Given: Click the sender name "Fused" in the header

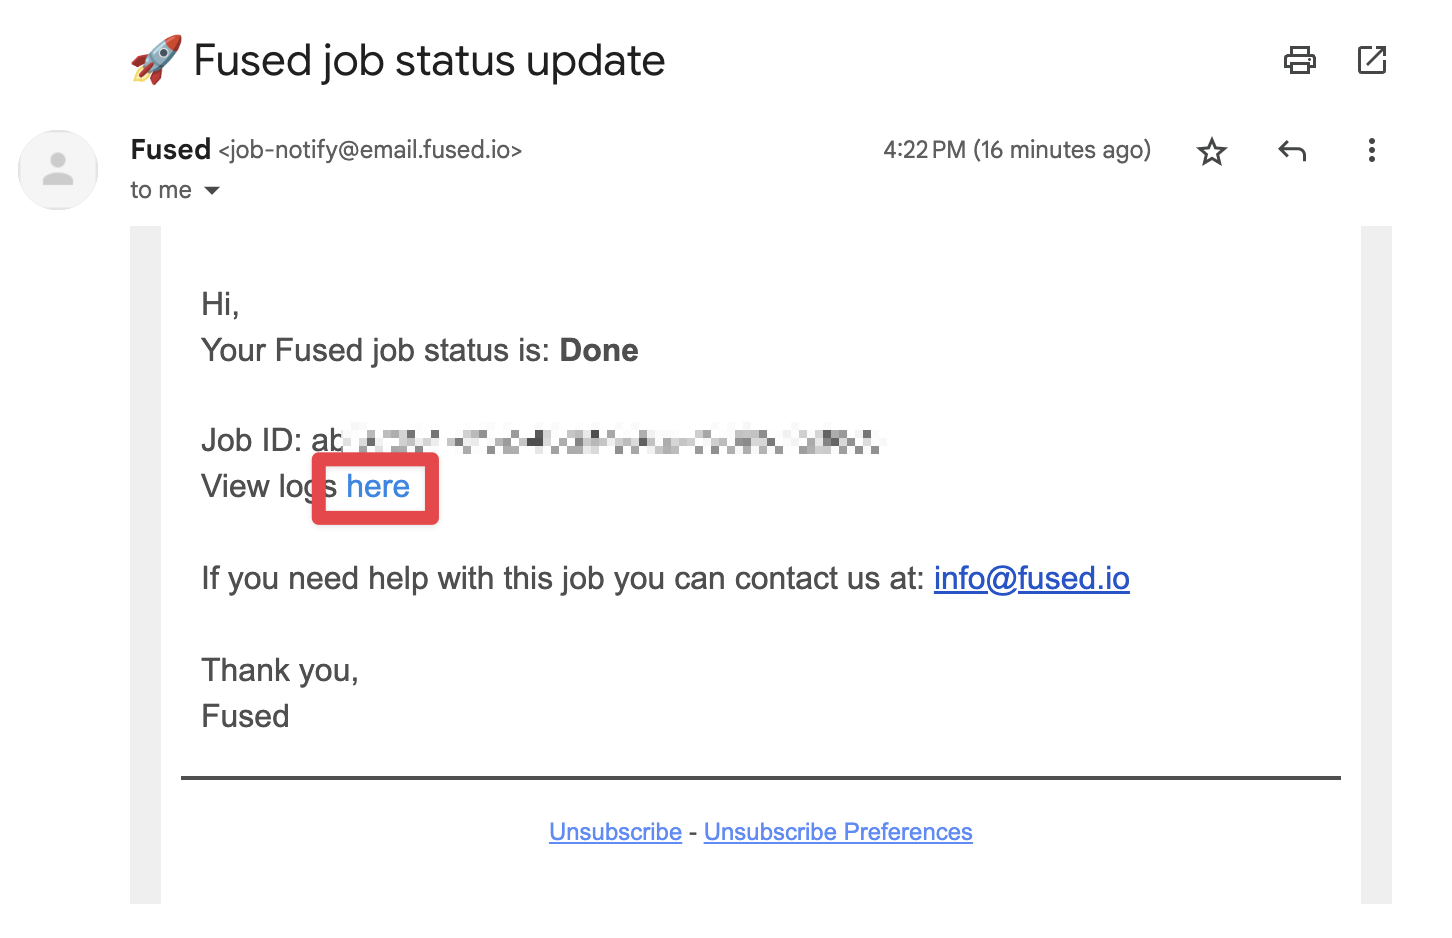Looking at the screenshot, I should click(170, 150).
